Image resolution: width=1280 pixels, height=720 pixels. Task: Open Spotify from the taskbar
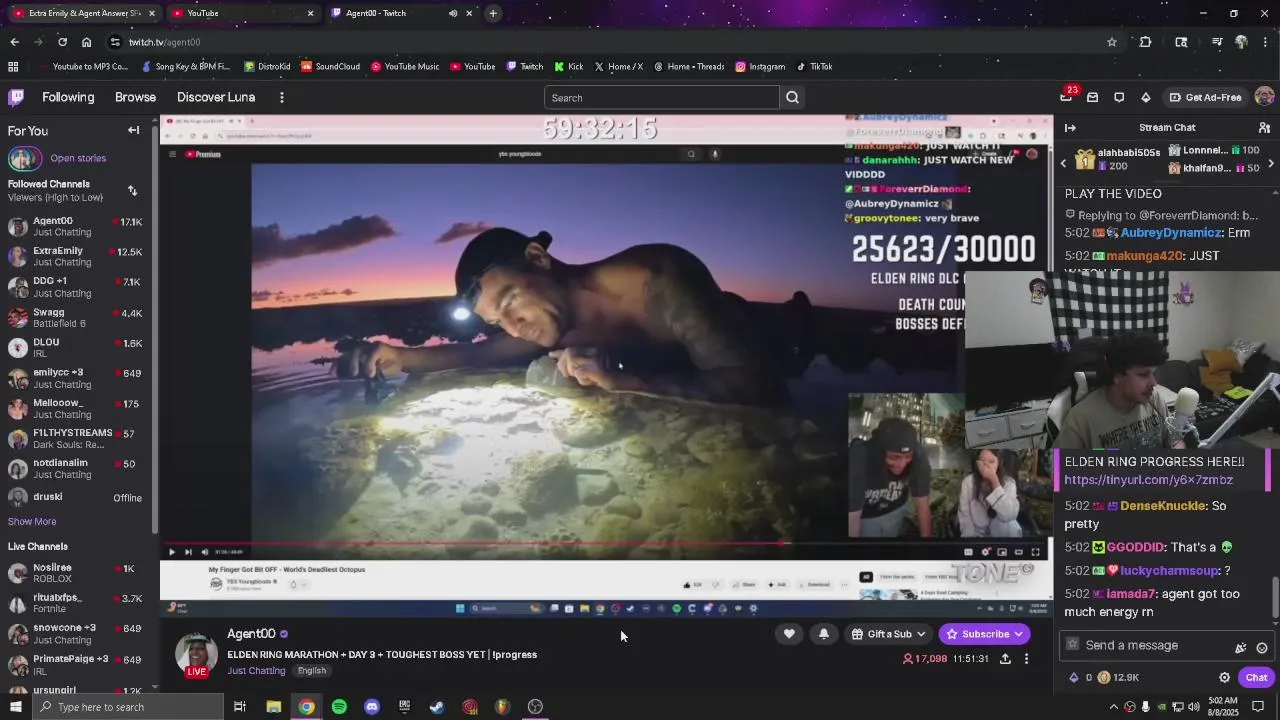[x=339, y=707]
